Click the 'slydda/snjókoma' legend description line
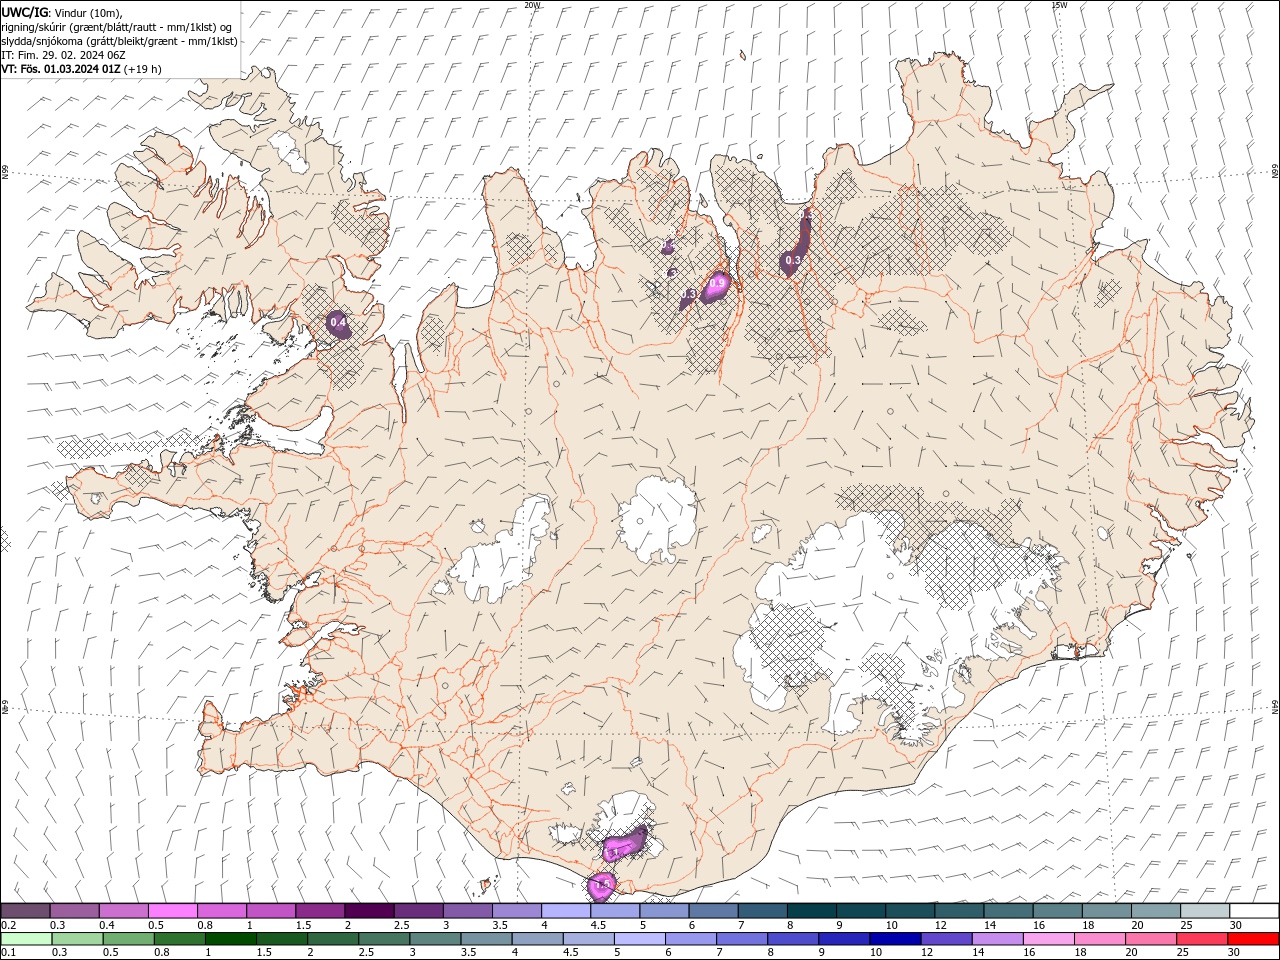The width and height of the screenshot is (1280, 960). pos(119,41)
